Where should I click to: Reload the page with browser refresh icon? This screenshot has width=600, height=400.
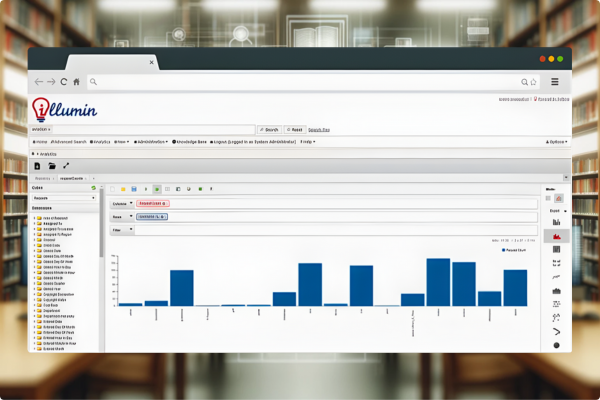pos(64,81)
